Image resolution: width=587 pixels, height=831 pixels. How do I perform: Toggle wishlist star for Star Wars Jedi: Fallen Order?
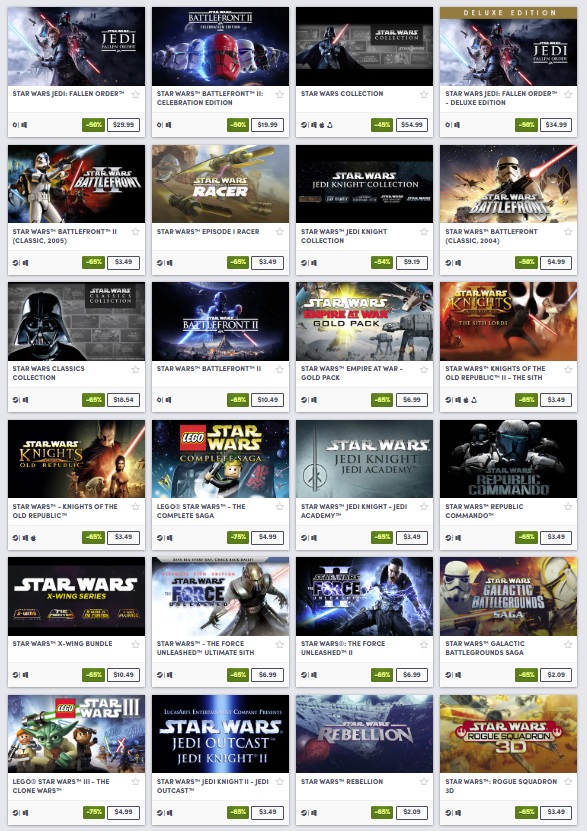click(136, 94)
